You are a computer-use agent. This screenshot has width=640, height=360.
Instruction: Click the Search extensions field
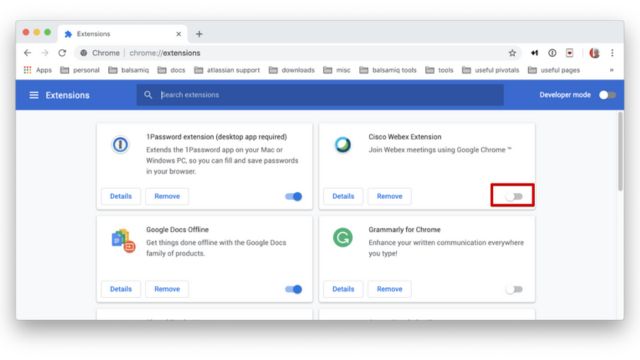click(320, 95)
